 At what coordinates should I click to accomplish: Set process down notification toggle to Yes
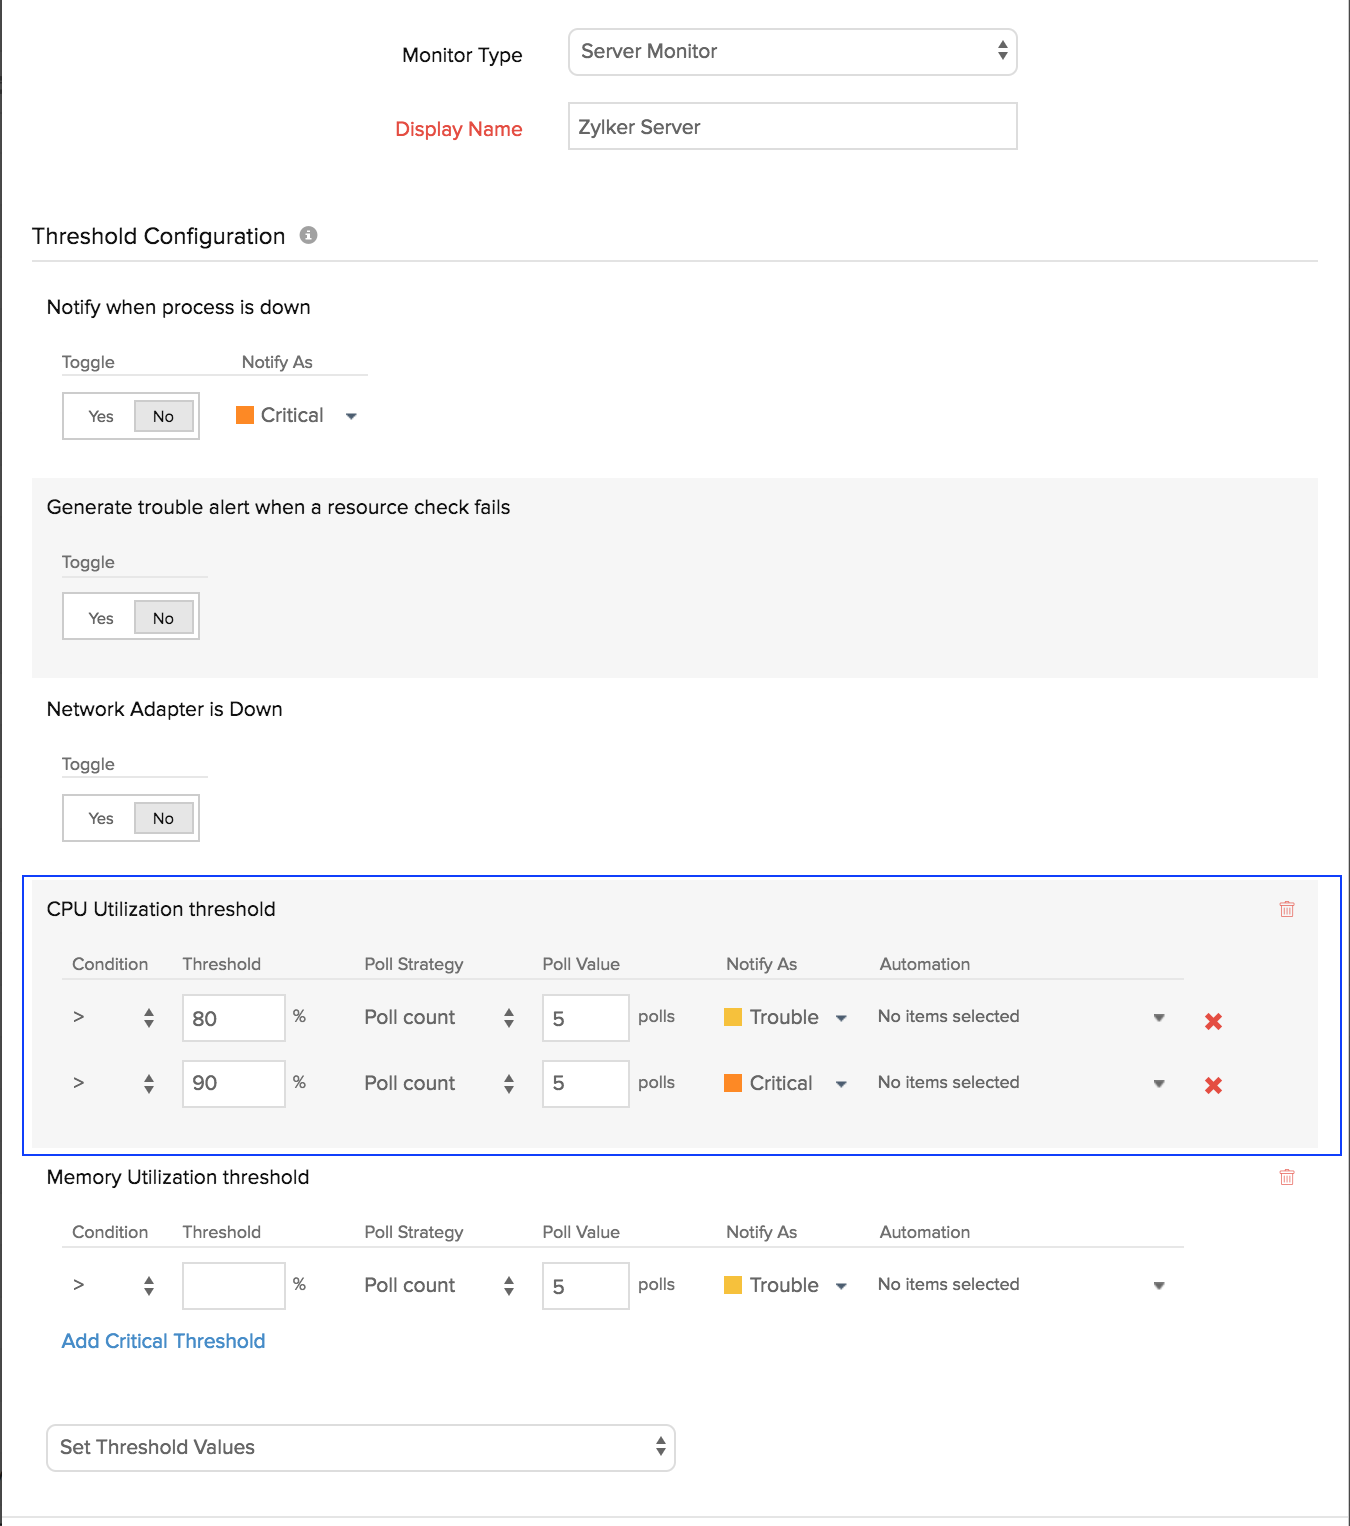[x=101, y=416]
